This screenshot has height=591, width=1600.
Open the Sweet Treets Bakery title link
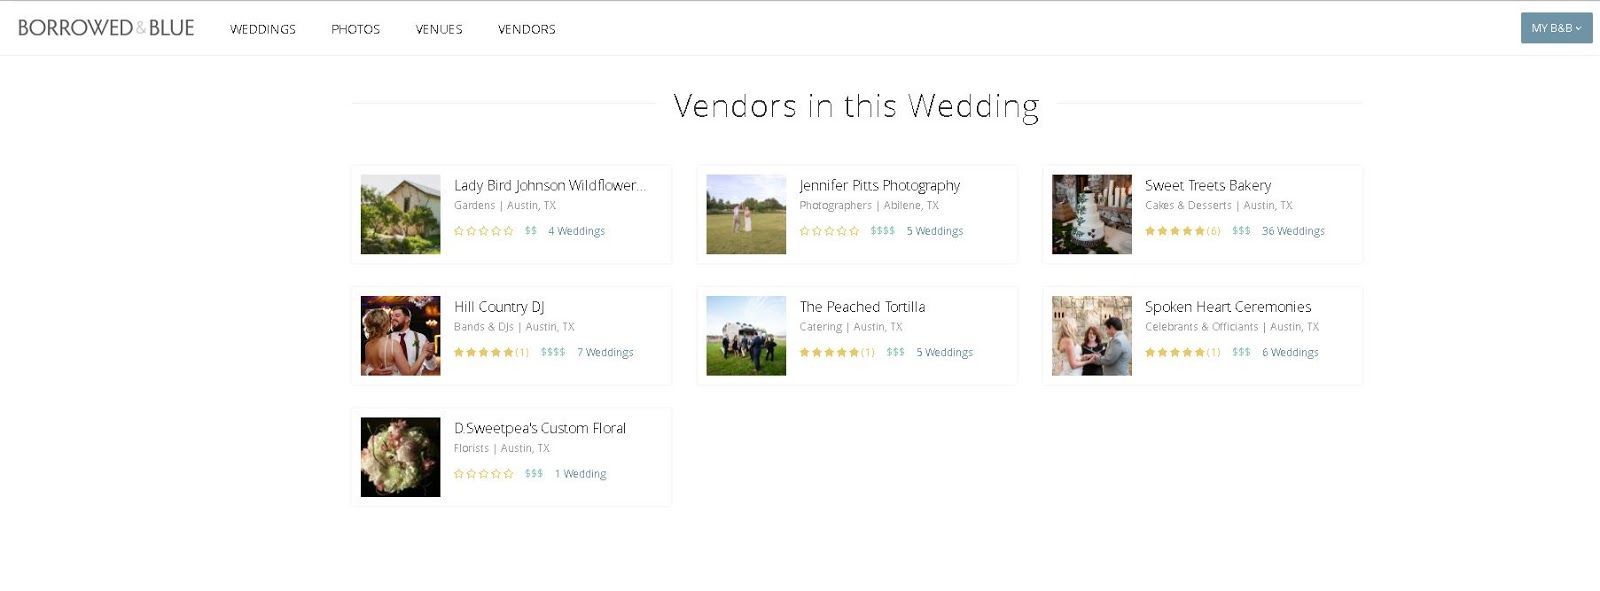[x=1207, y=185]
